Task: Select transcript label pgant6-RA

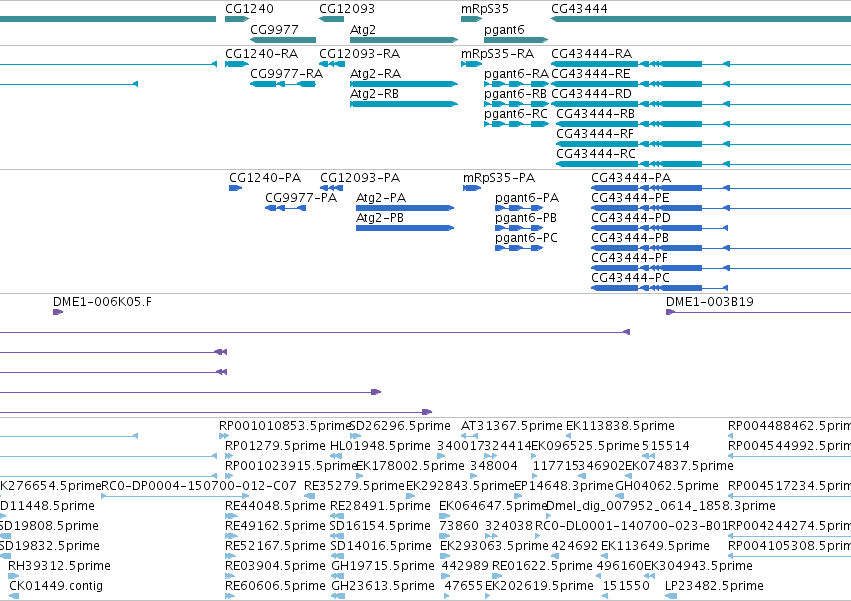Action: click(517, 73)
